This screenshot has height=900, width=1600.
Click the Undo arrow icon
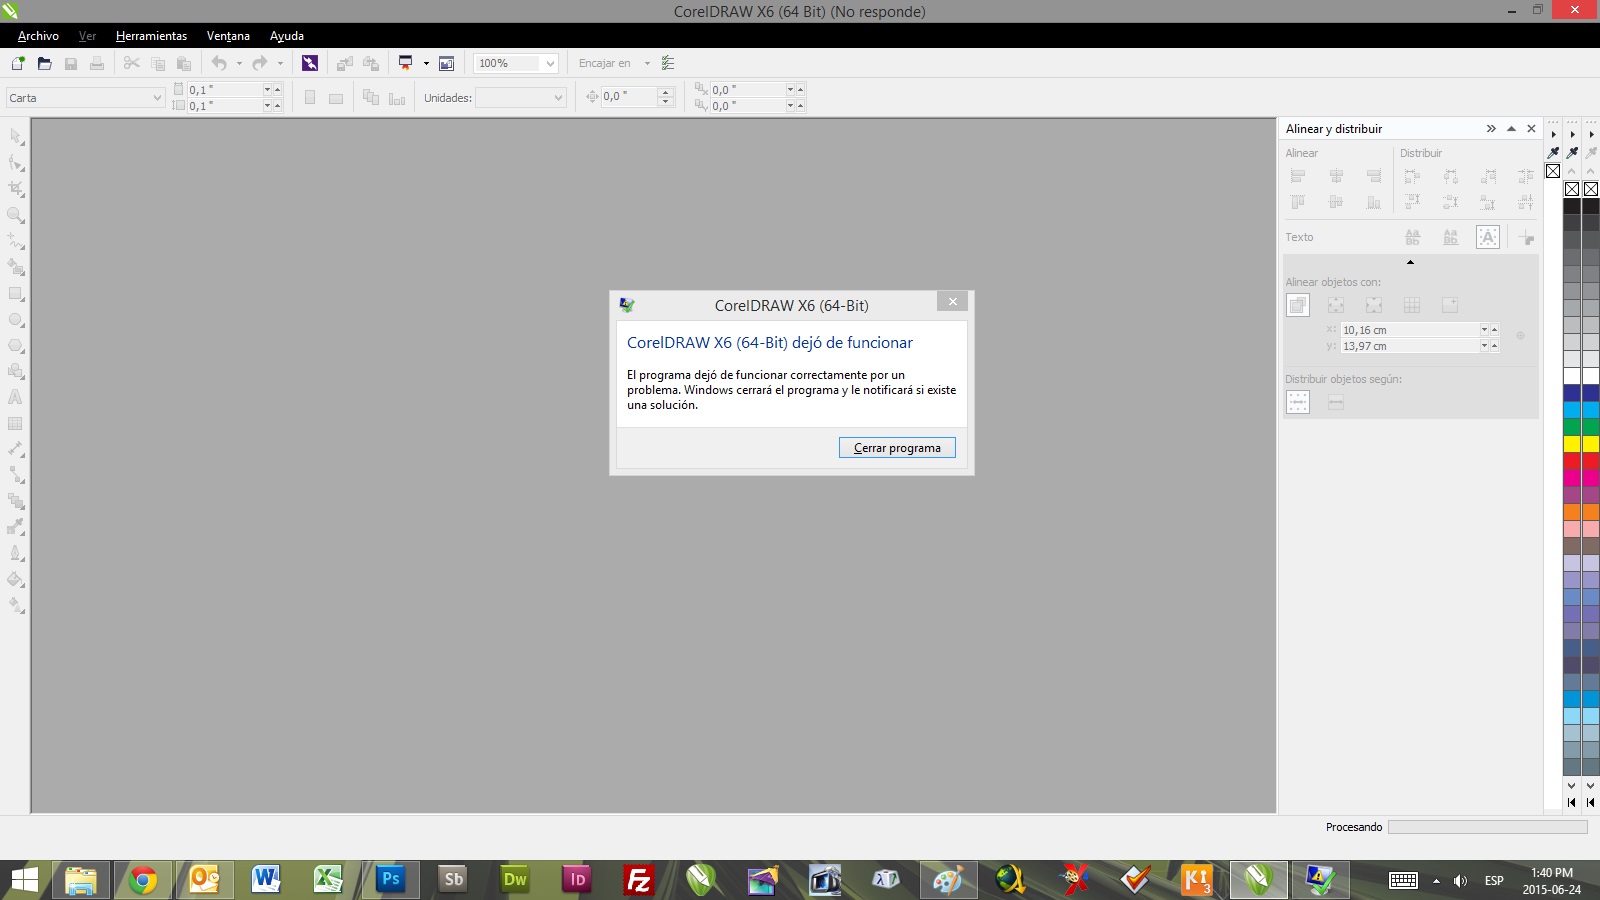(x=219, y=63)
